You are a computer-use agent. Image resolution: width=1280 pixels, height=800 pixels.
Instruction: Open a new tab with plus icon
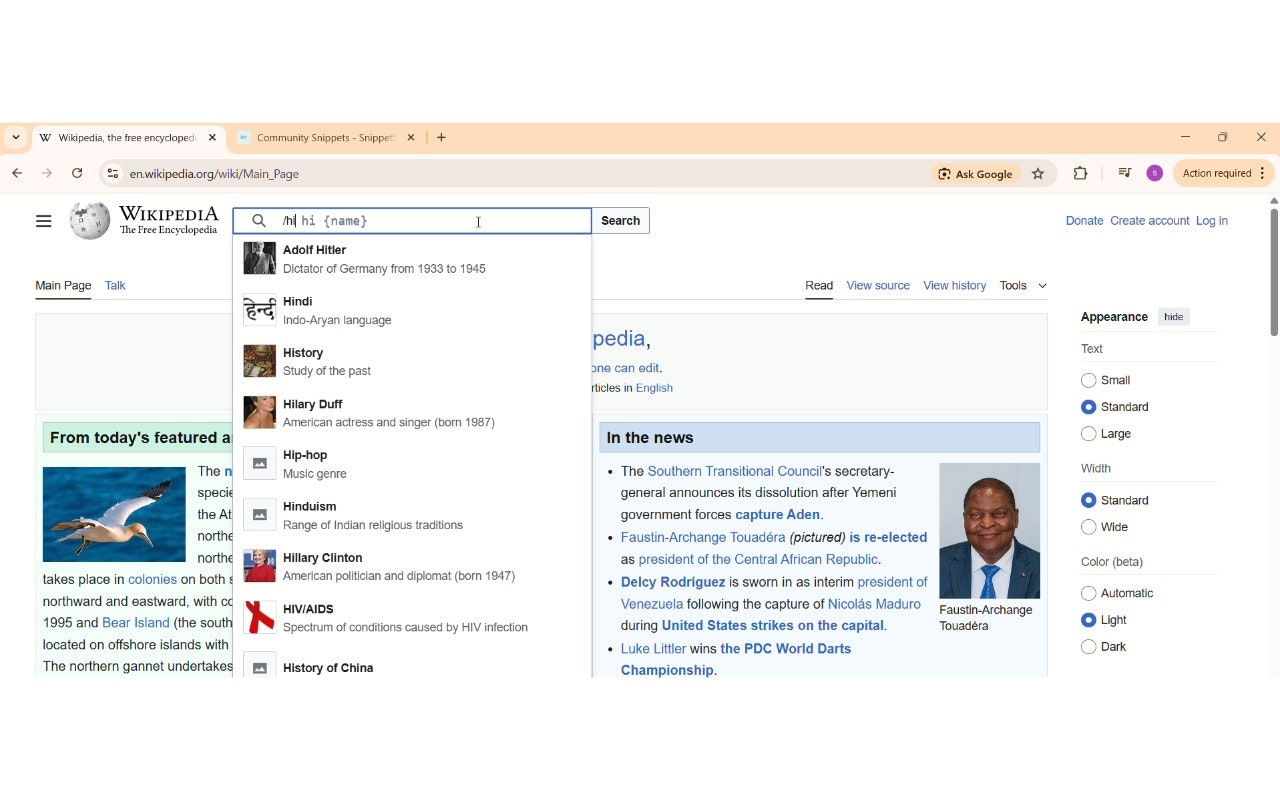pyautogui.click(x=441, y=137)
